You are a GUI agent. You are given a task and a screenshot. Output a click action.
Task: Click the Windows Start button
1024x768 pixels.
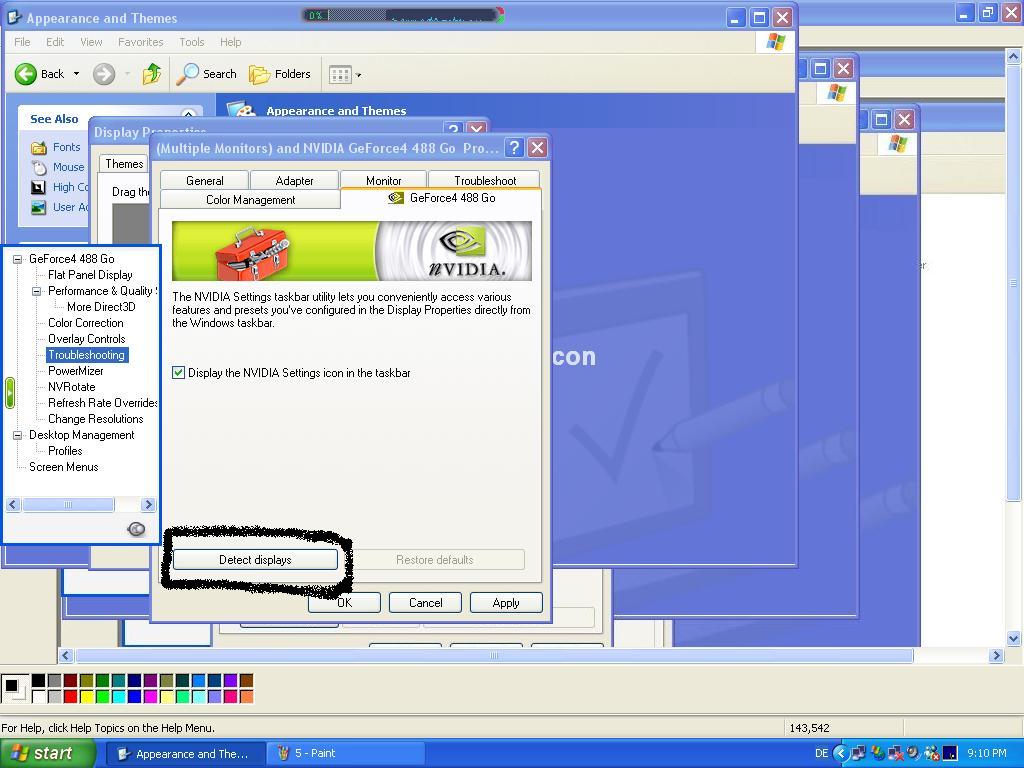point(48,754)
